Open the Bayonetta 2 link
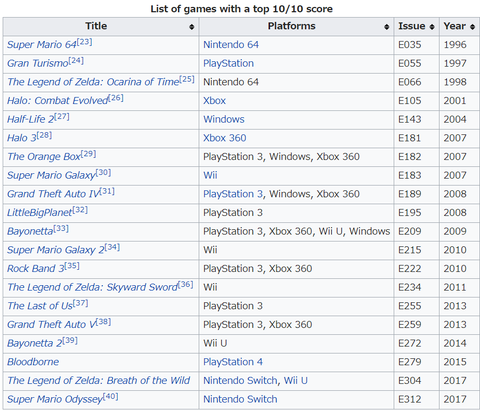 click(35, 343)
